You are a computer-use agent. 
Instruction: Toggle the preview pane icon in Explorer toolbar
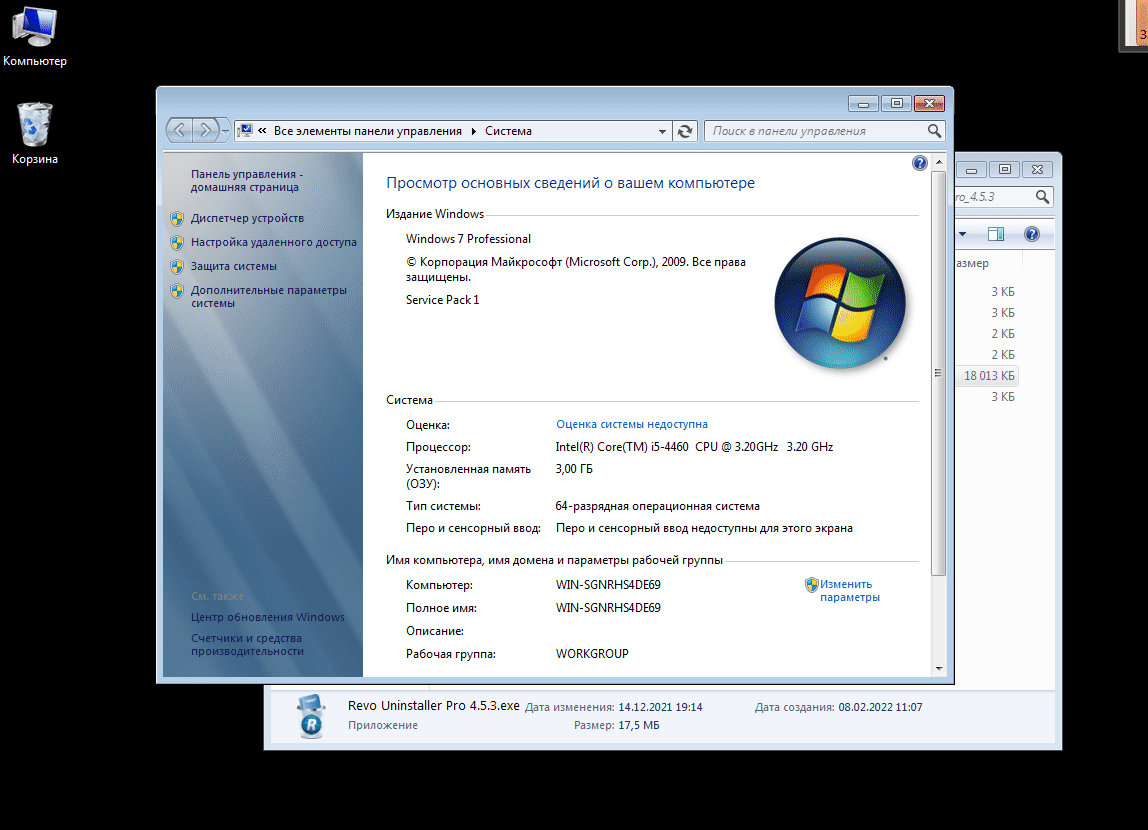click(996, 234)
